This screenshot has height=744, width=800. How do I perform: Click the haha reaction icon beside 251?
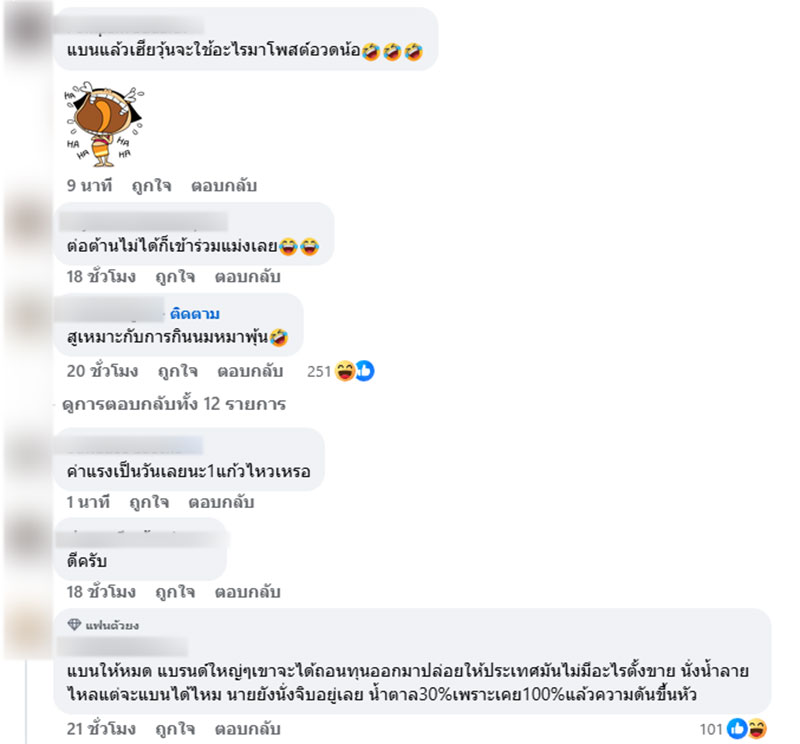(345, 371)
